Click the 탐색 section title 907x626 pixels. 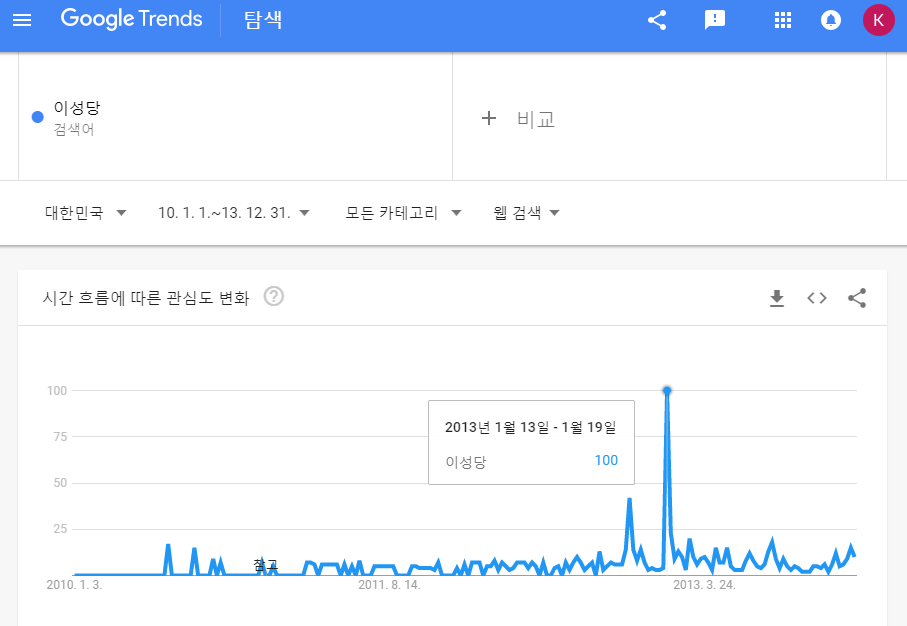pos(263,20)
